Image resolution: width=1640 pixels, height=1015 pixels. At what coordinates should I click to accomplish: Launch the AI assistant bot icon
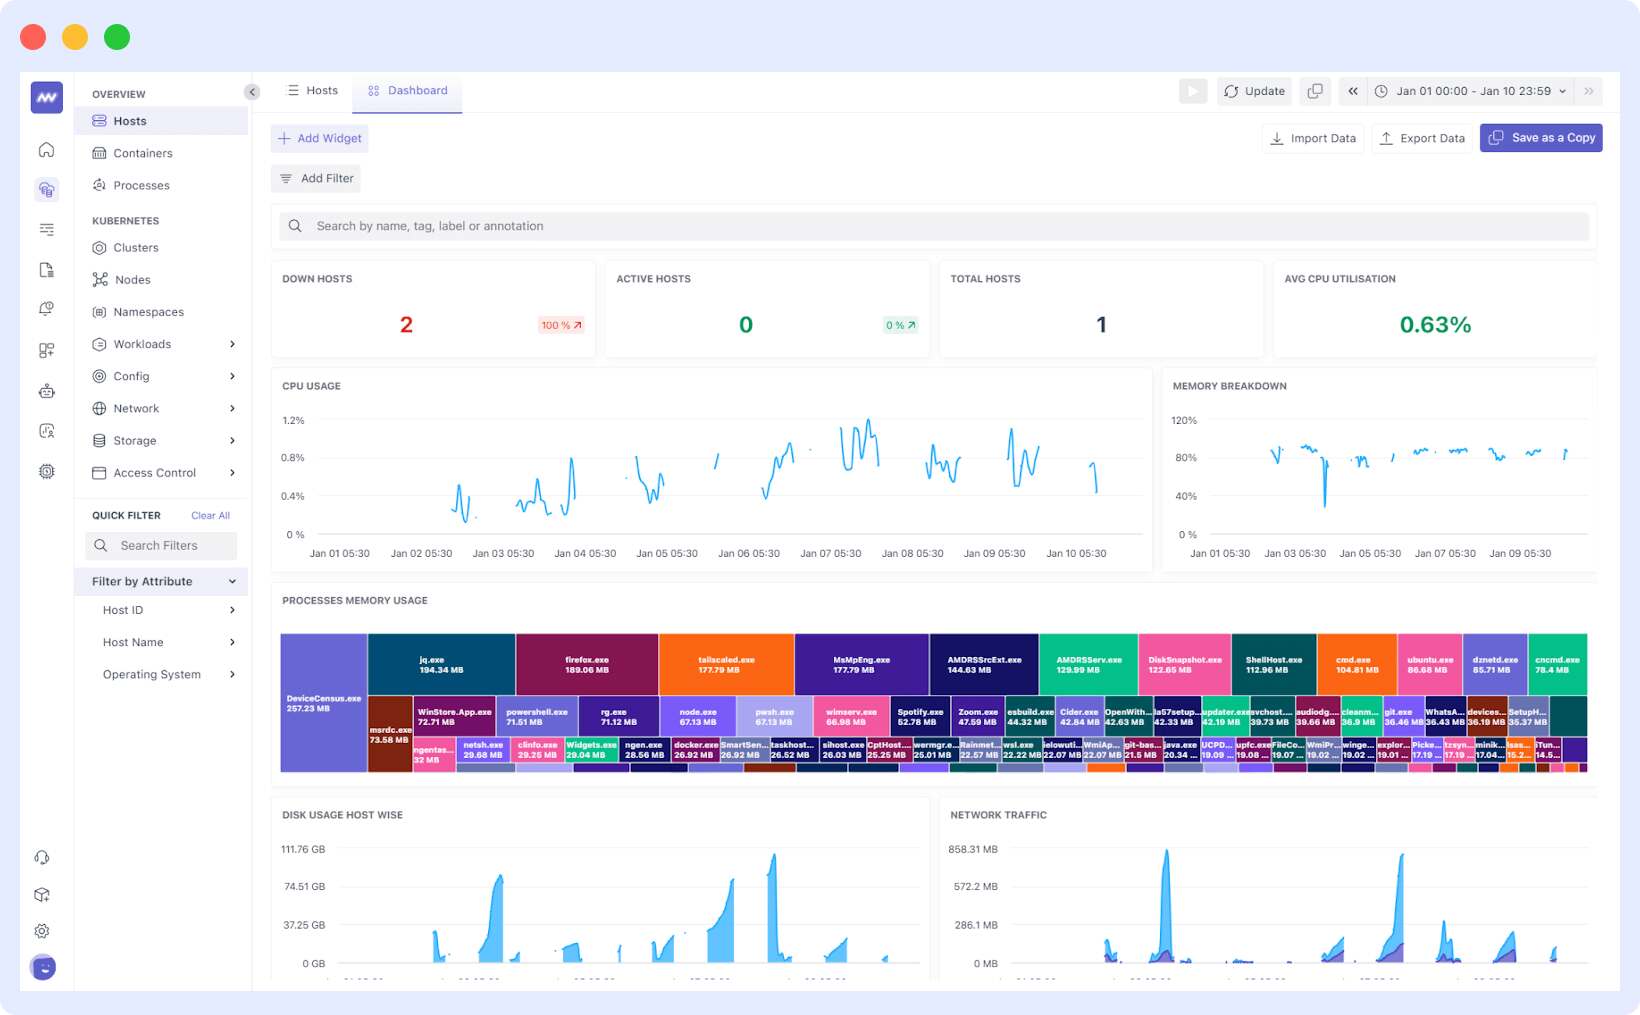pyautogui.click(x=46, y=391)
